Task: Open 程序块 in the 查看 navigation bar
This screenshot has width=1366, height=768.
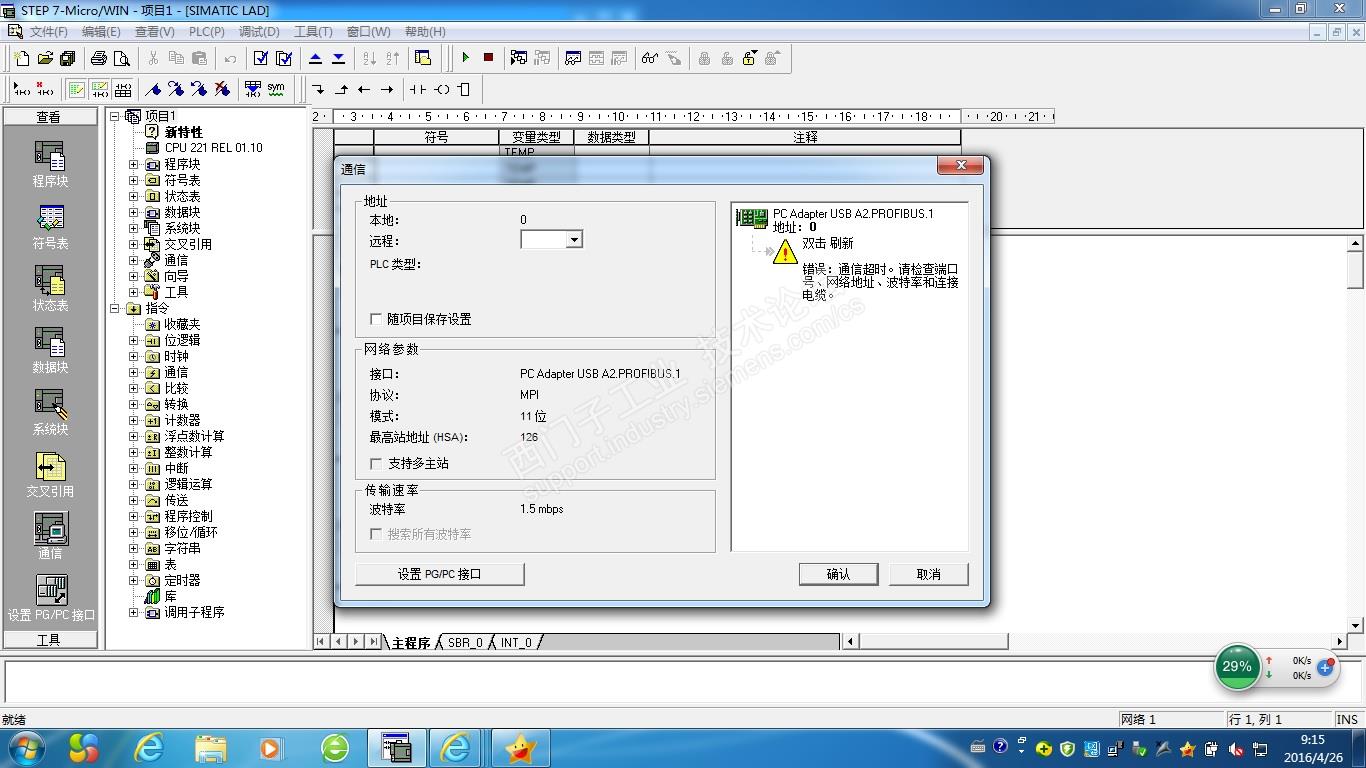Action: 50,164
